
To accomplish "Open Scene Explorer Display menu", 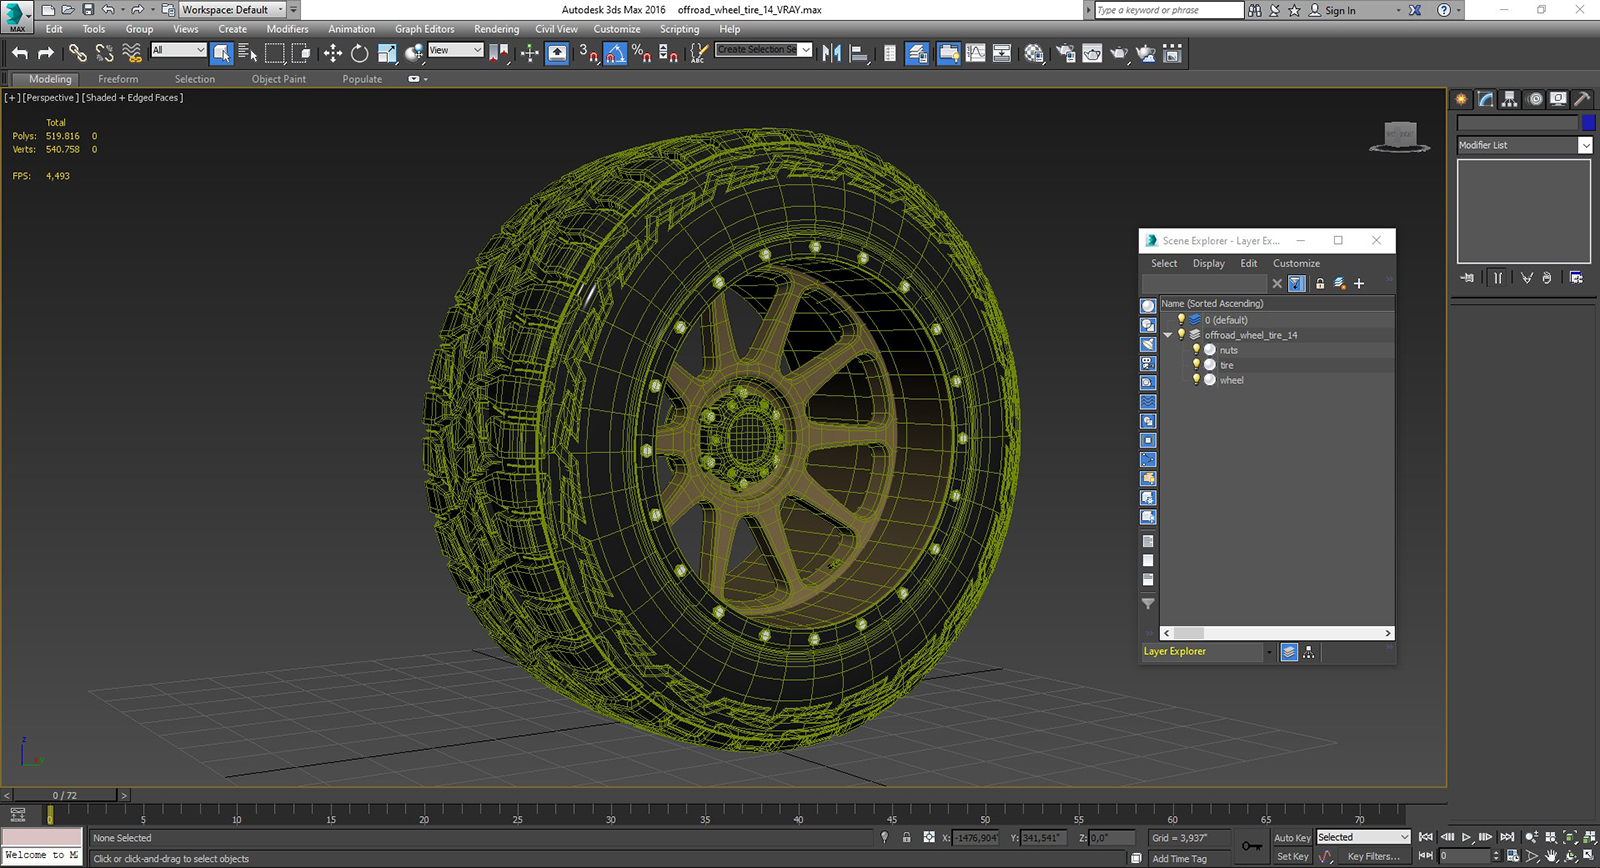I will pyautogui.click(x=1208, y=263).
